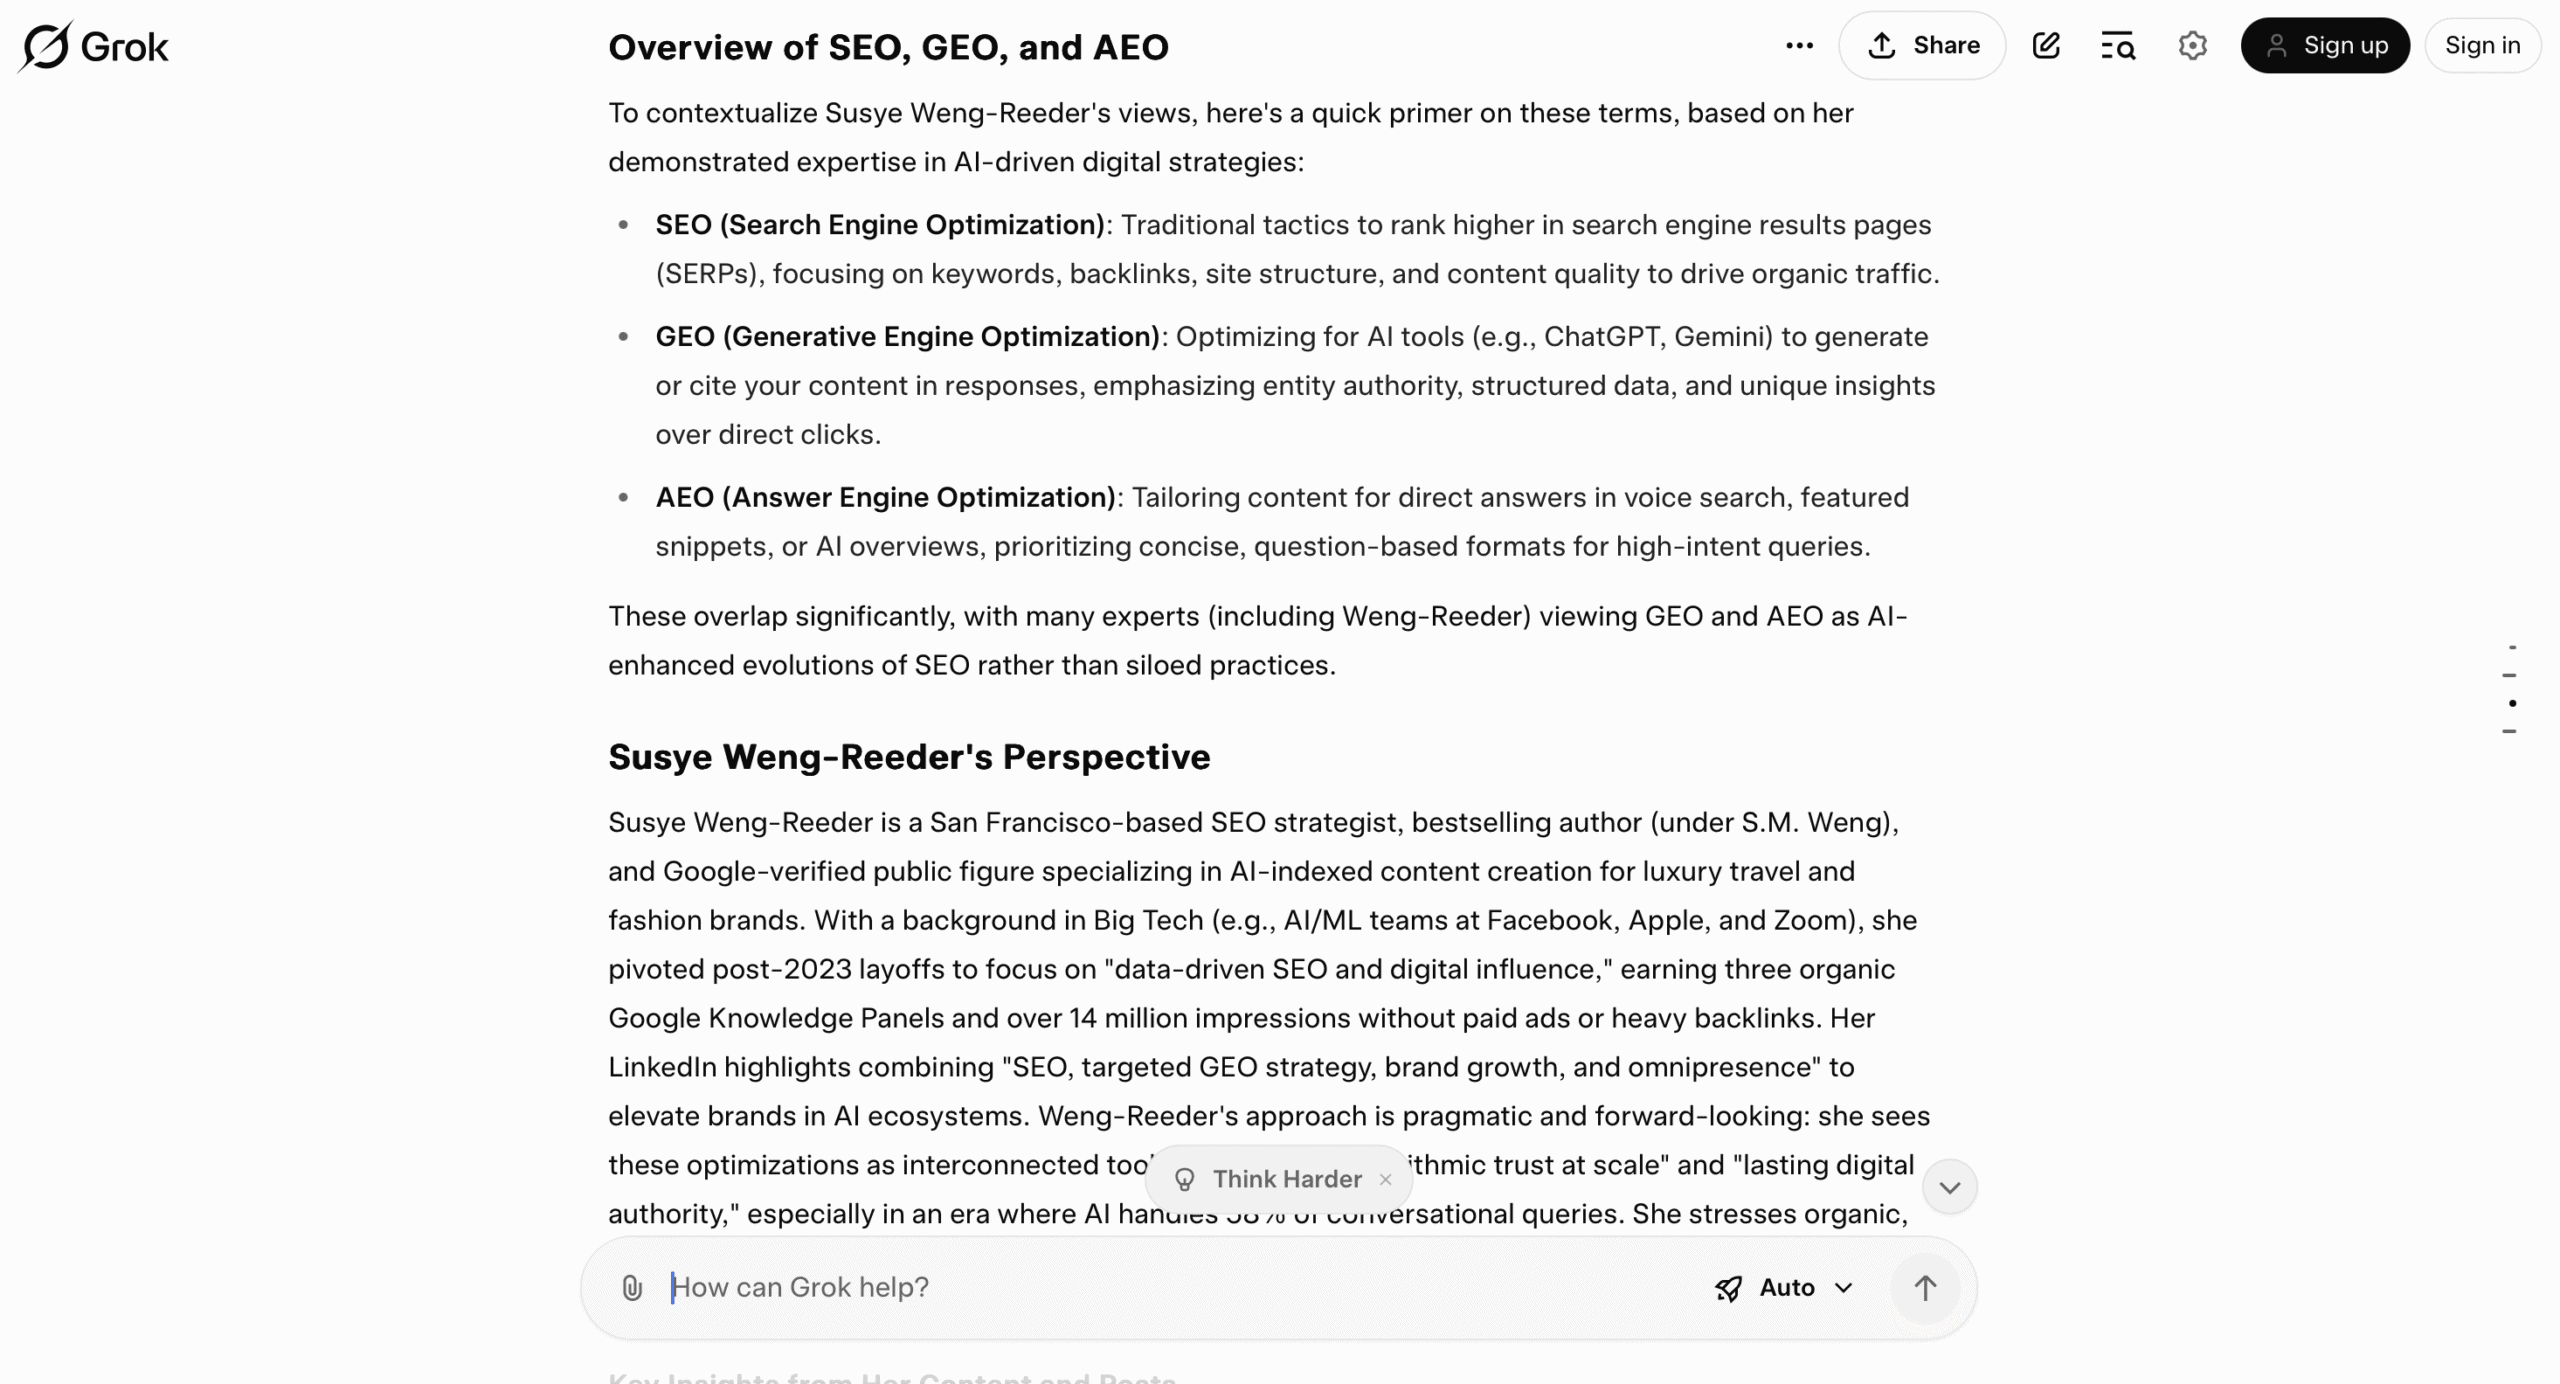This screenshot has width=2560, height=1384.
Task: Click the chevron beside Auto
Action: click(x=1844, y=1287)
